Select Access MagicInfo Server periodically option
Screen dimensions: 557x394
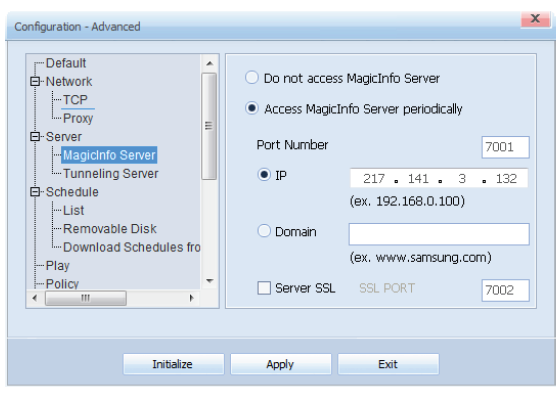252,108
